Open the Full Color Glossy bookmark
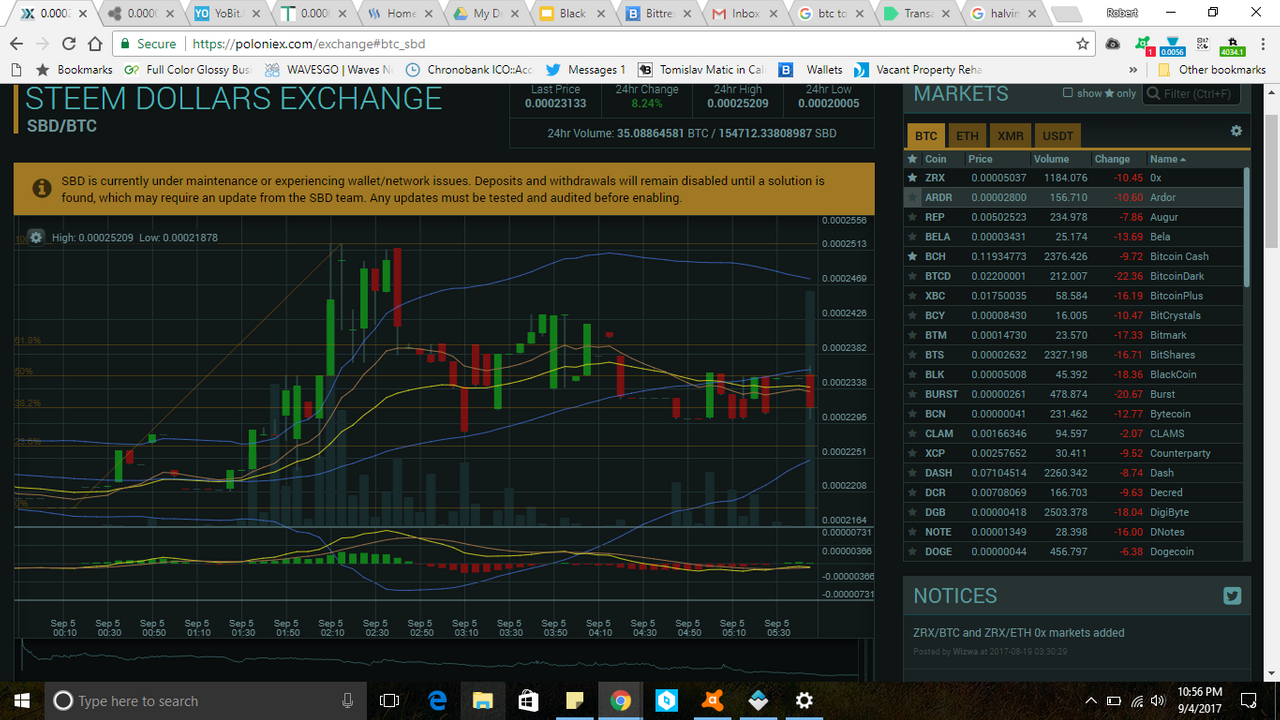 188,70
